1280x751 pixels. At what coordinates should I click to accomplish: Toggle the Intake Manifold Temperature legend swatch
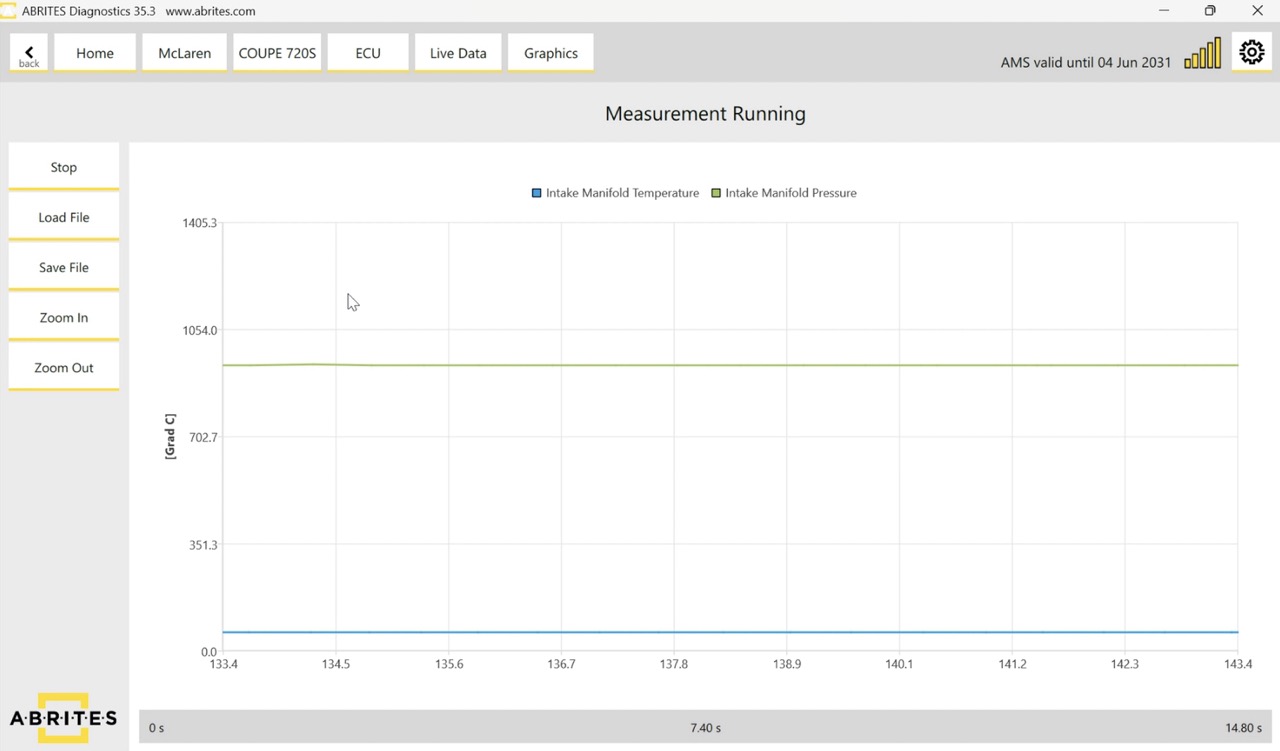[537, 193]
